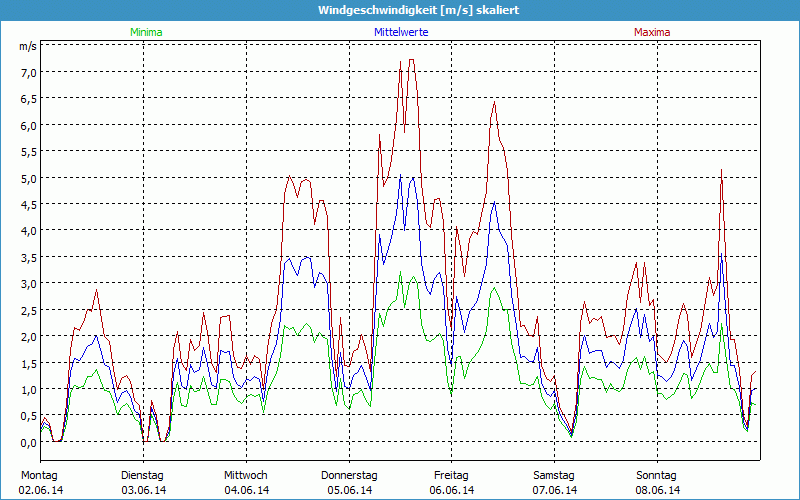Viewport: 800px width, 500px height.
Task: Click the date 02.06.14
Action: [x=41, y=490]
